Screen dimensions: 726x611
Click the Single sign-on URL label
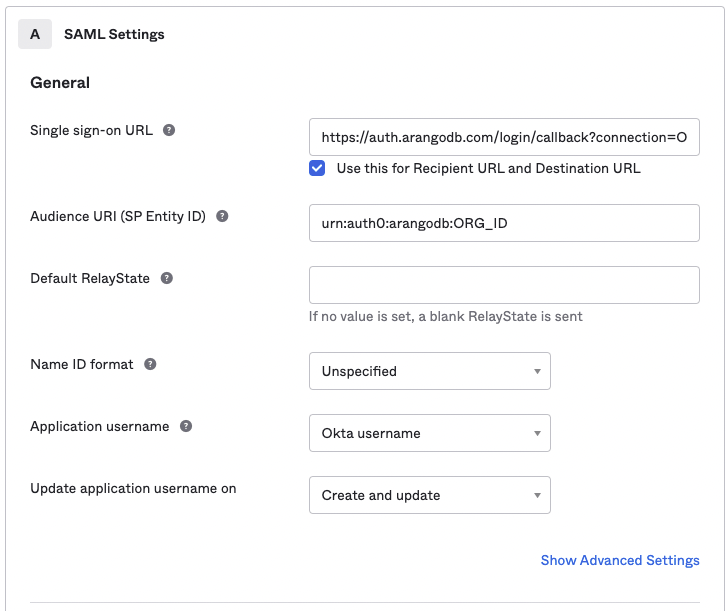(x=91, y=131)
